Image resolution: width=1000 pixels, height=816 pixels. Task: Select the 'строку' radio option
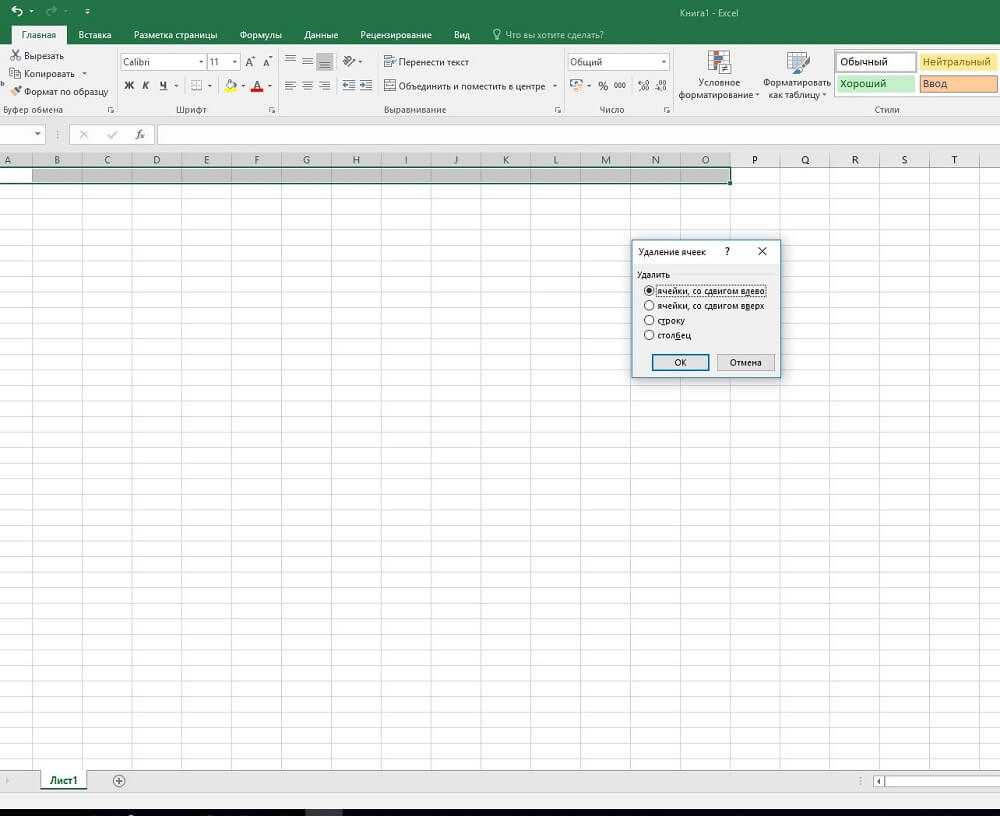tap(649, 321)
